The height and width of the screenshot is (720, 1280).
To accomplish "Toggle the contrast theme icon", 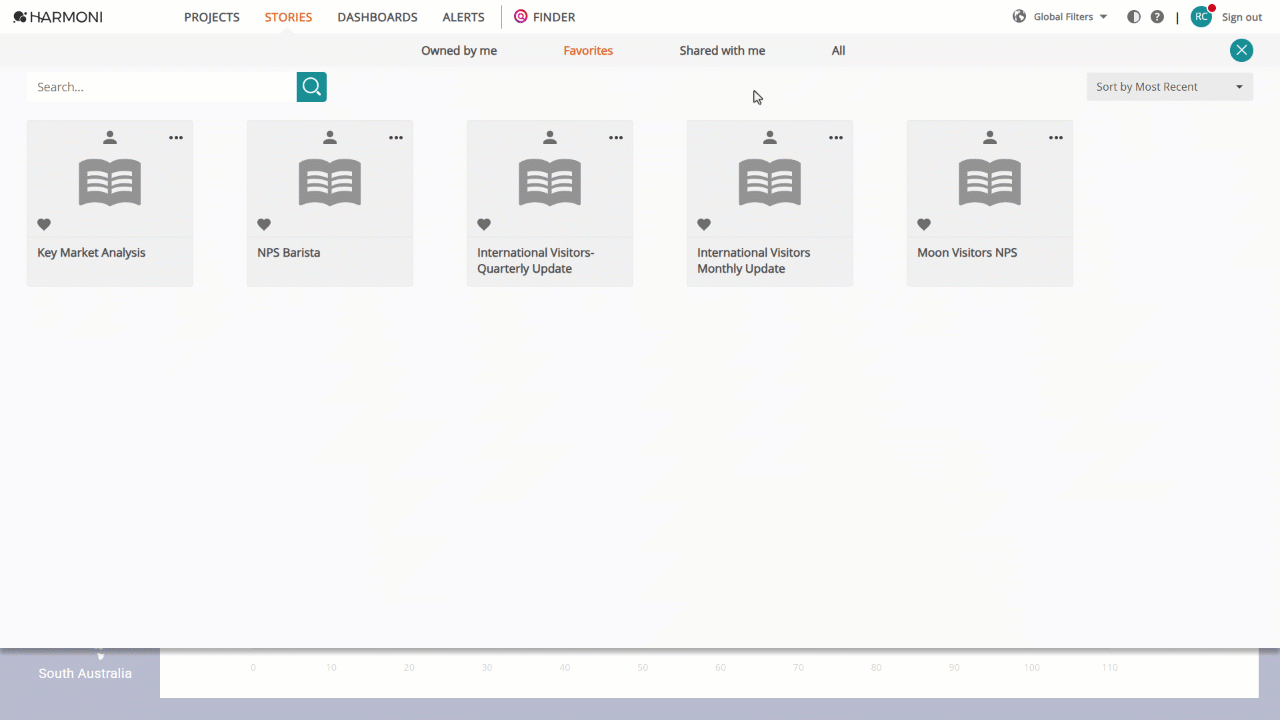I will [1134, 17].
